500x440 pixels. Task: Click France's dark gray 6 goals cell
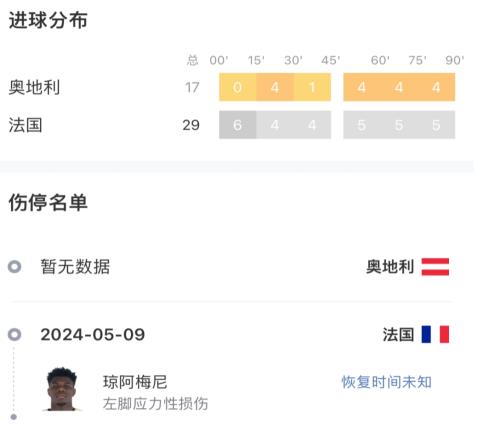(238, 125)
